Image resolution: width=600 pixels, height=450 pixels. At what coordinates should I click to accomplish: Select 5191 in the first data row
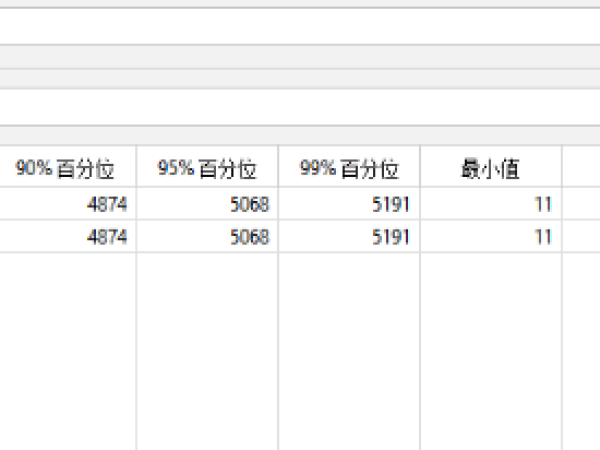tap(391, 204)
